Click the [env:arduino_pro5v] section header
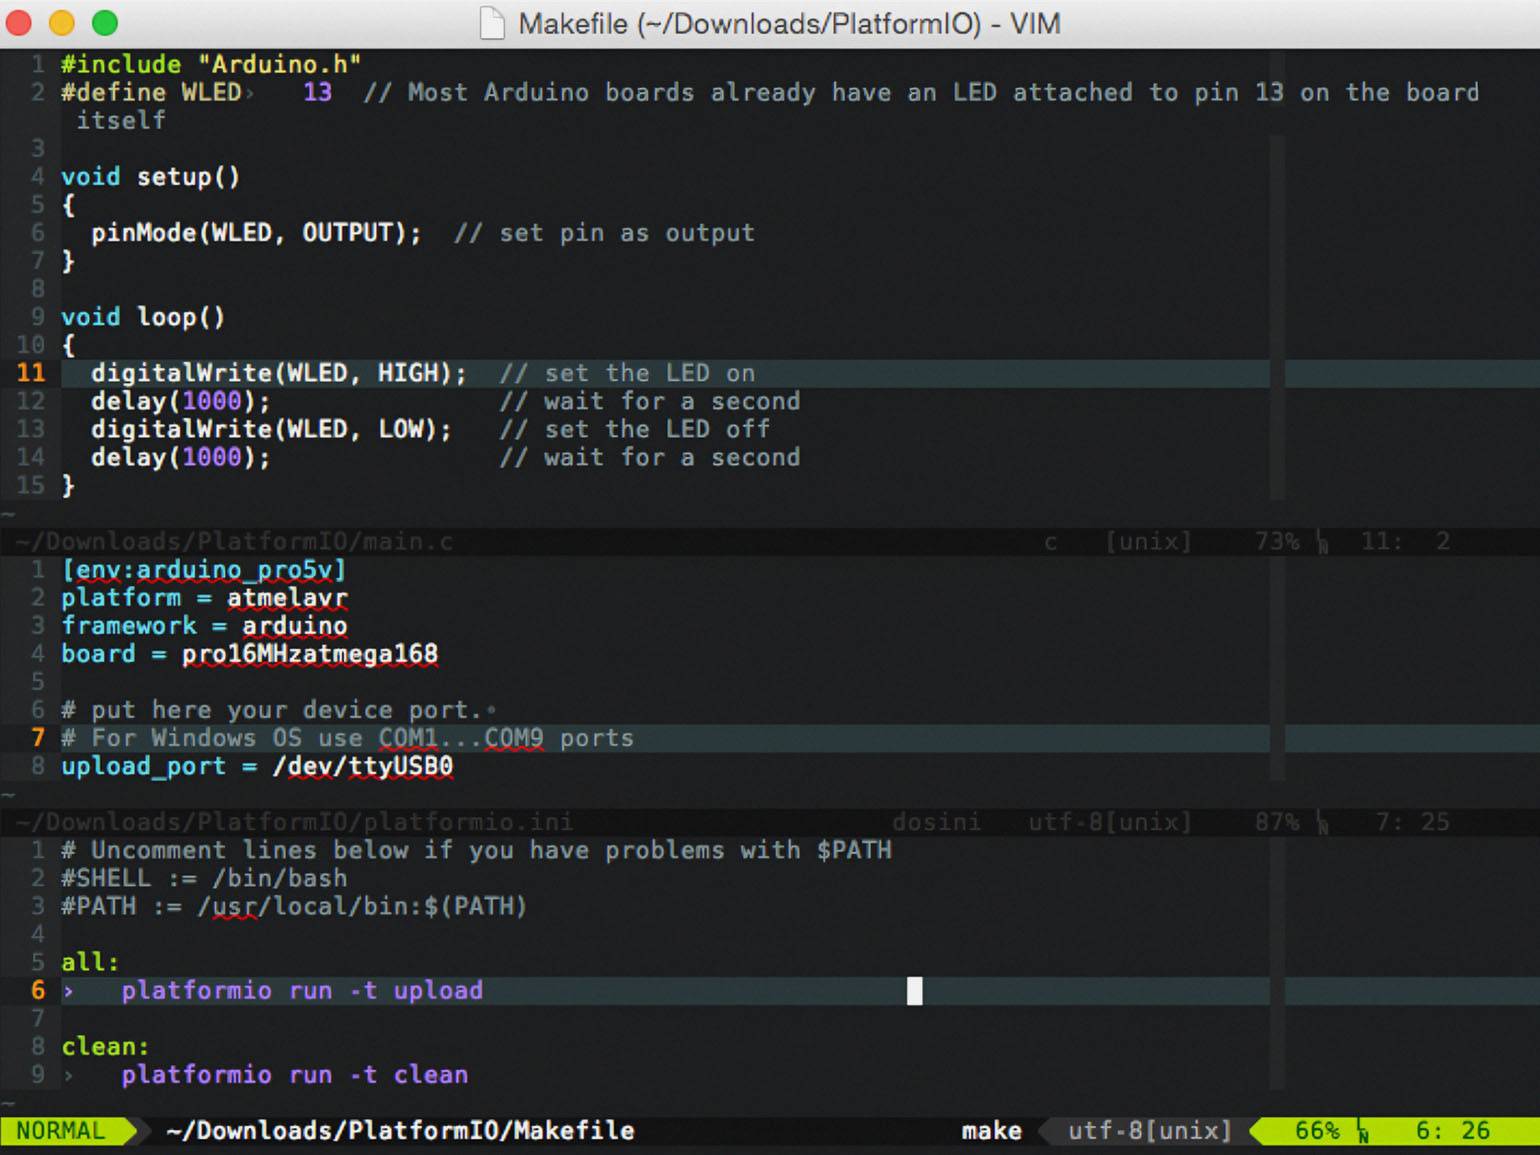The width and height of the screenshot is (1540, 1155). [204, 570]
